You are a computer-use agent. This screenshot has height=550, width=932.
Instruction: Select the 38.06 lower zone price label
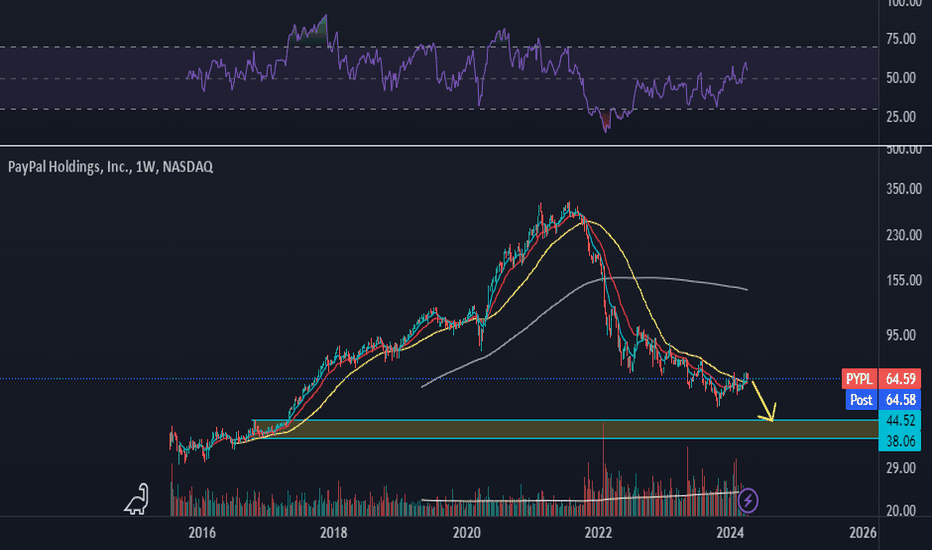click(x=900, y=441)
